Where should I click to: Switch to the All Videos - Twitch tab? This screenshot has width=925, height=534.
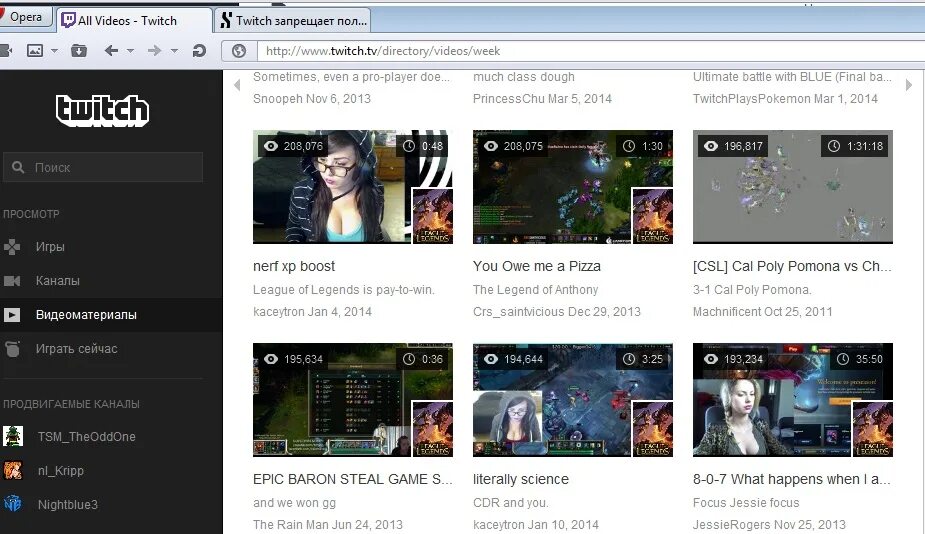click(x=135, y=21)
